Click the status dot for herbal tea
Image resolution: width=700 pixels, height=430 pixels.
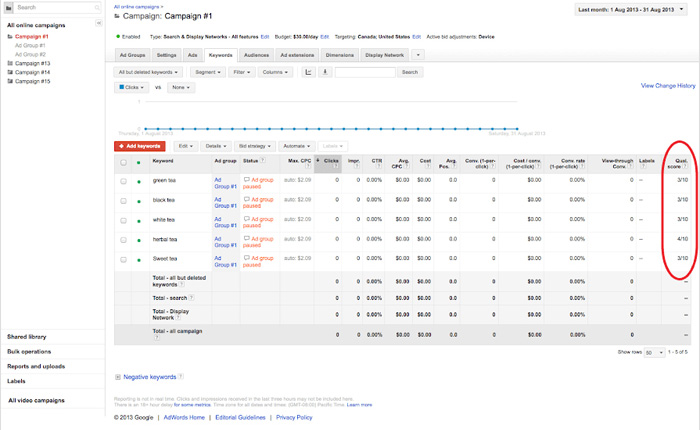139,240
